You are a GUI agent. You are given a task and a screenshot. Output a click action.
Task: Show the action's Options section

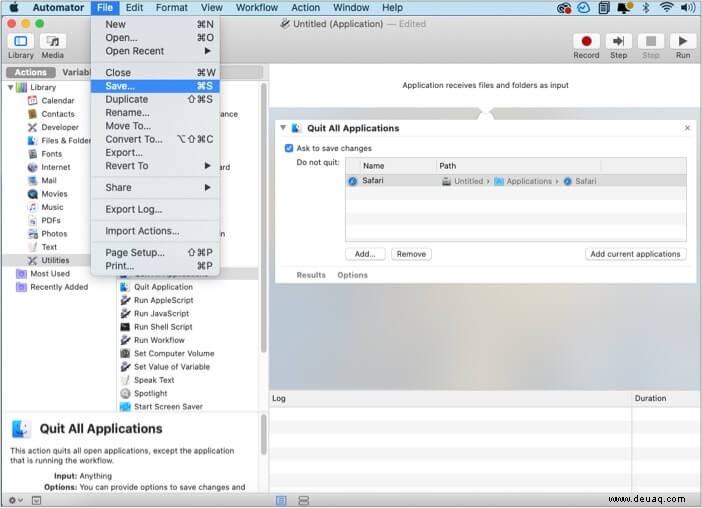pos(352,275)
